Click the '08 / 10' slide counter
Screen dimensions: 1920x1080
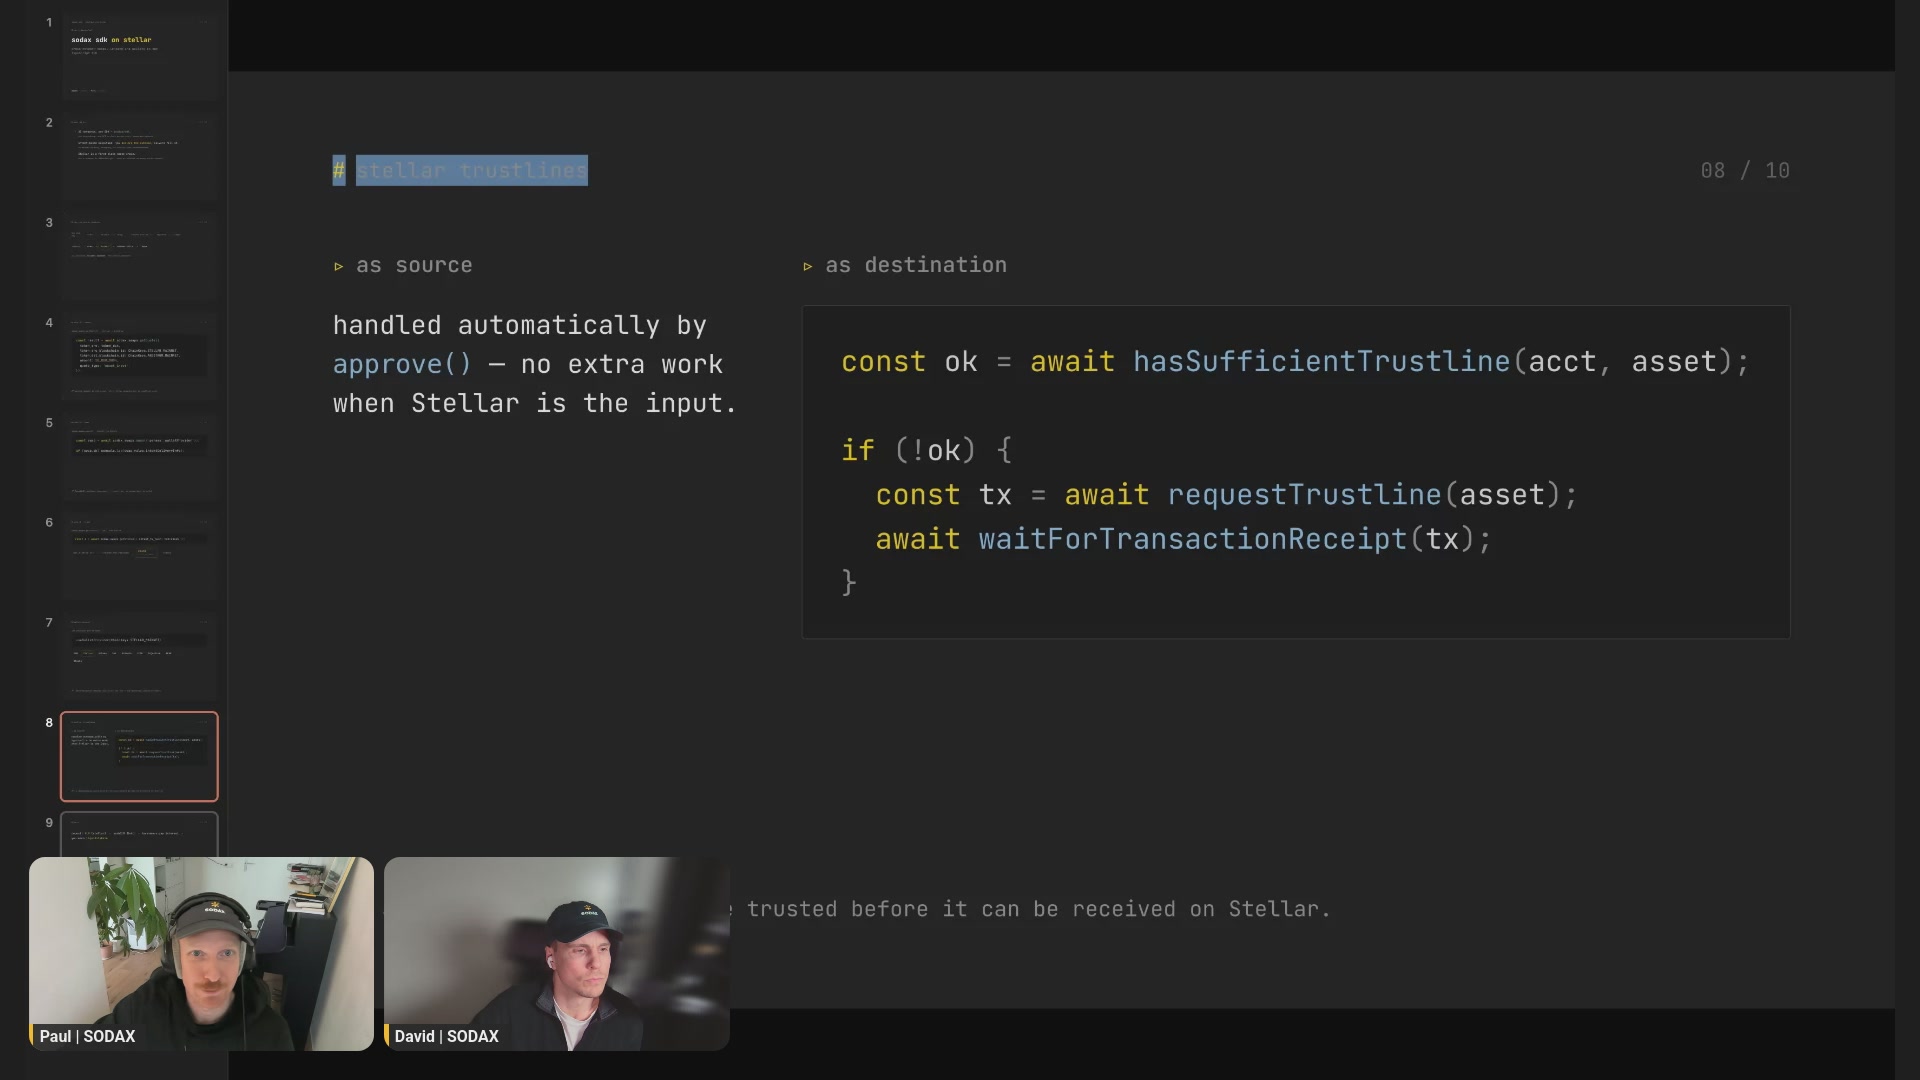coord(1745,170)
